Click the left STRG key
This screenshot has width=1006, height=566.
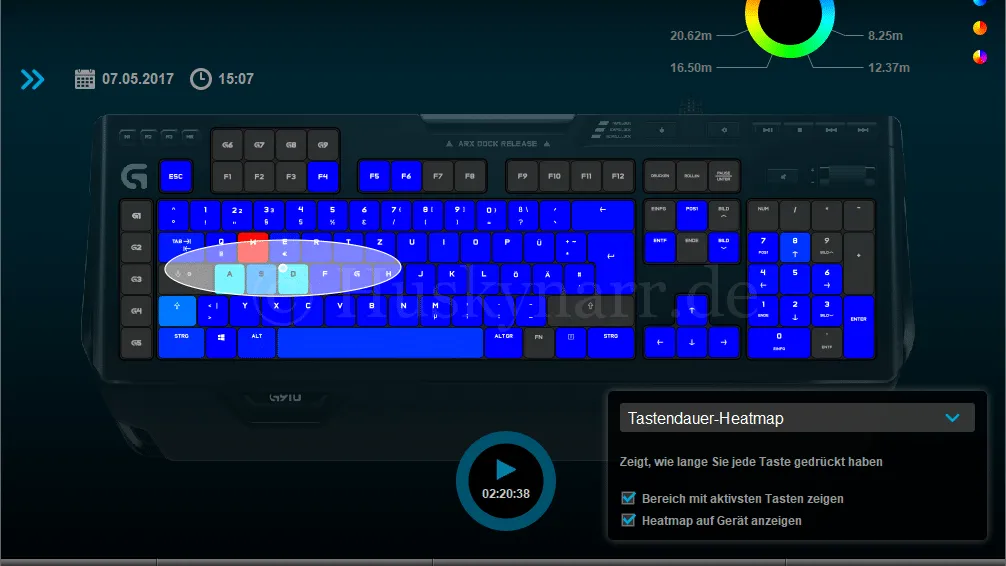182,343
